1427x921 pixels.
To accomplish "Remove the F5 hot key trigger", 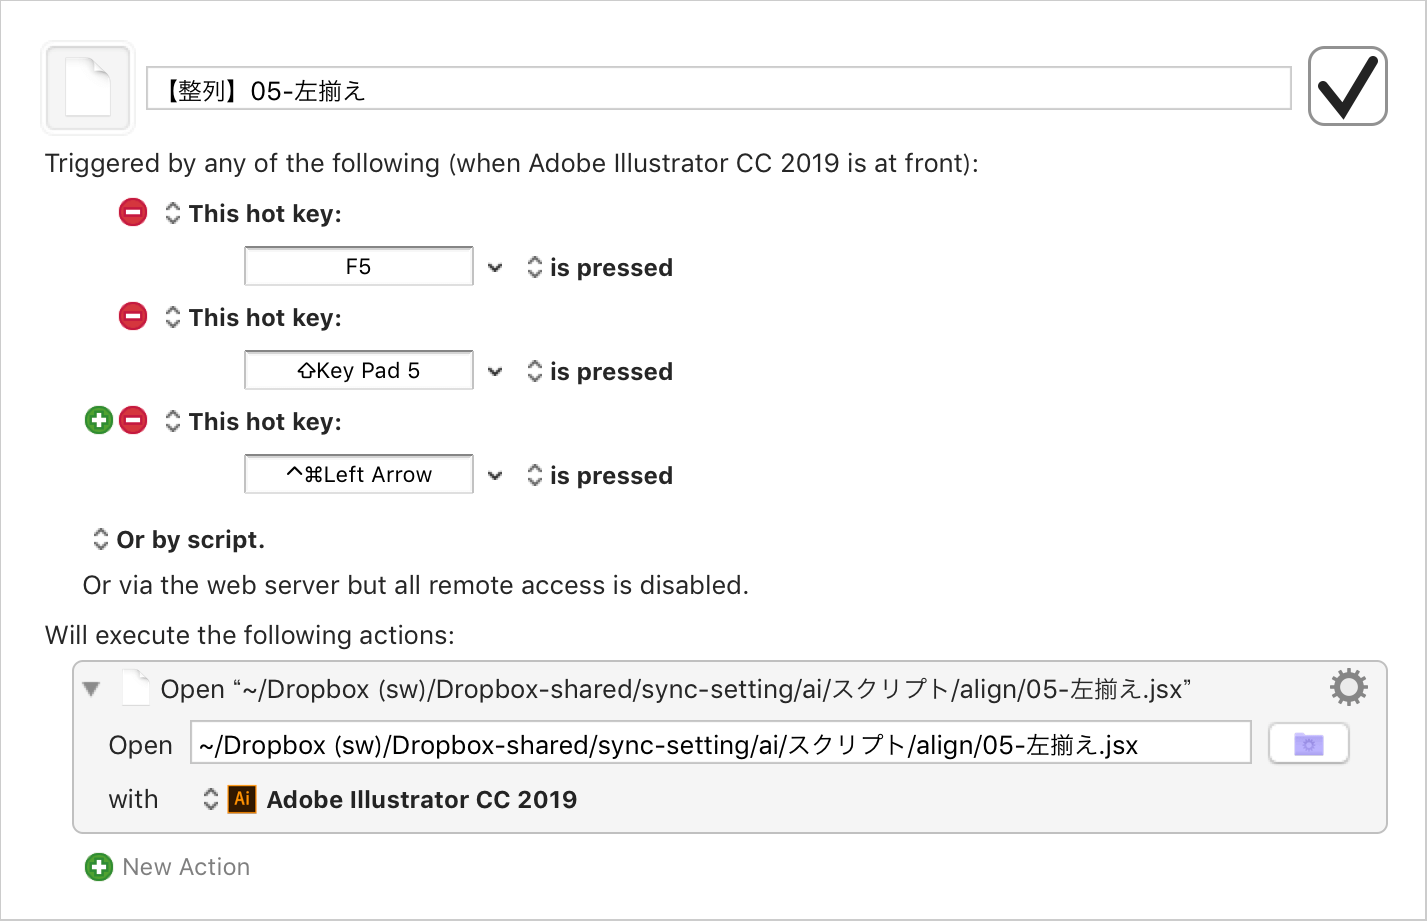I will pos(133,212).
